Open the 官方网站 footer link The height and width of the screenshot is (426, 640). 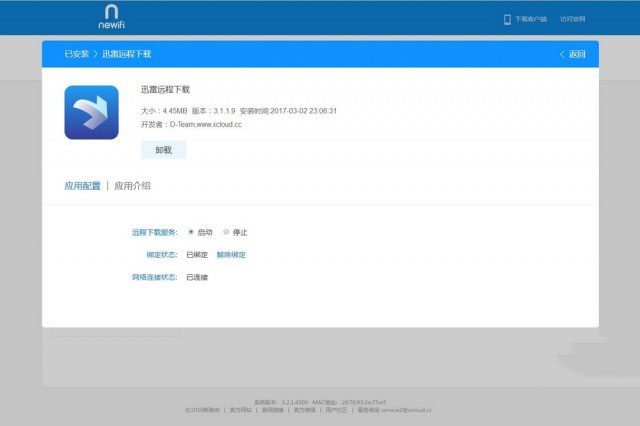(x=240, y=410)
